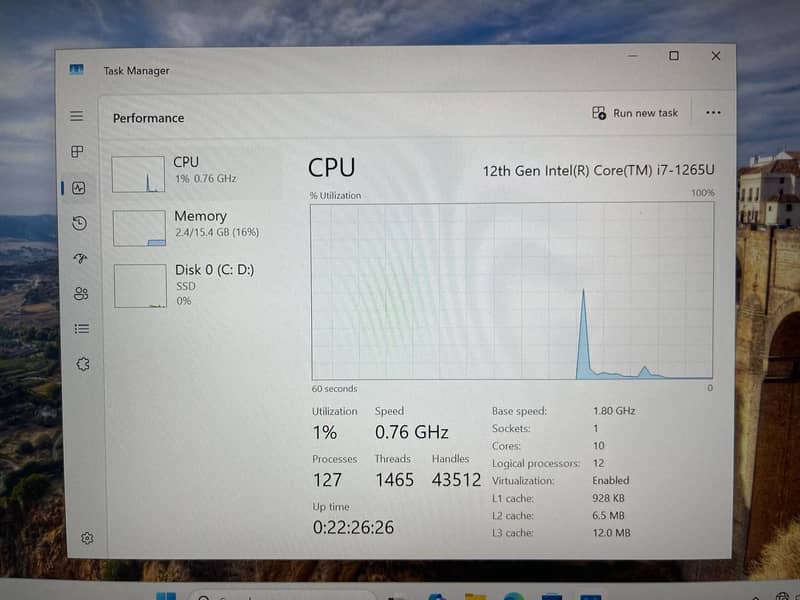Open the Processes page icon
Screen dimensions: 800x600
click(77, 152)
